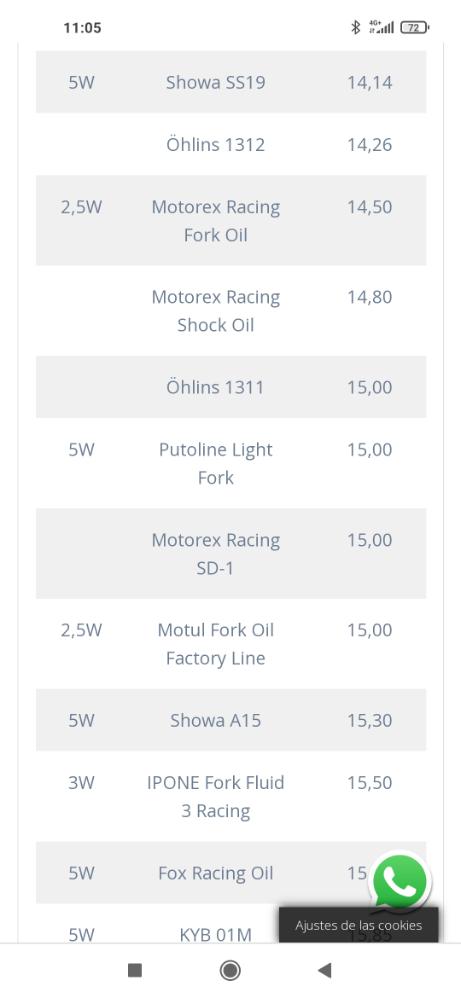The image size is (461, 998).
Task: Open the WhatsApp chat bubble icon
Action: click(x=400, y=883)
